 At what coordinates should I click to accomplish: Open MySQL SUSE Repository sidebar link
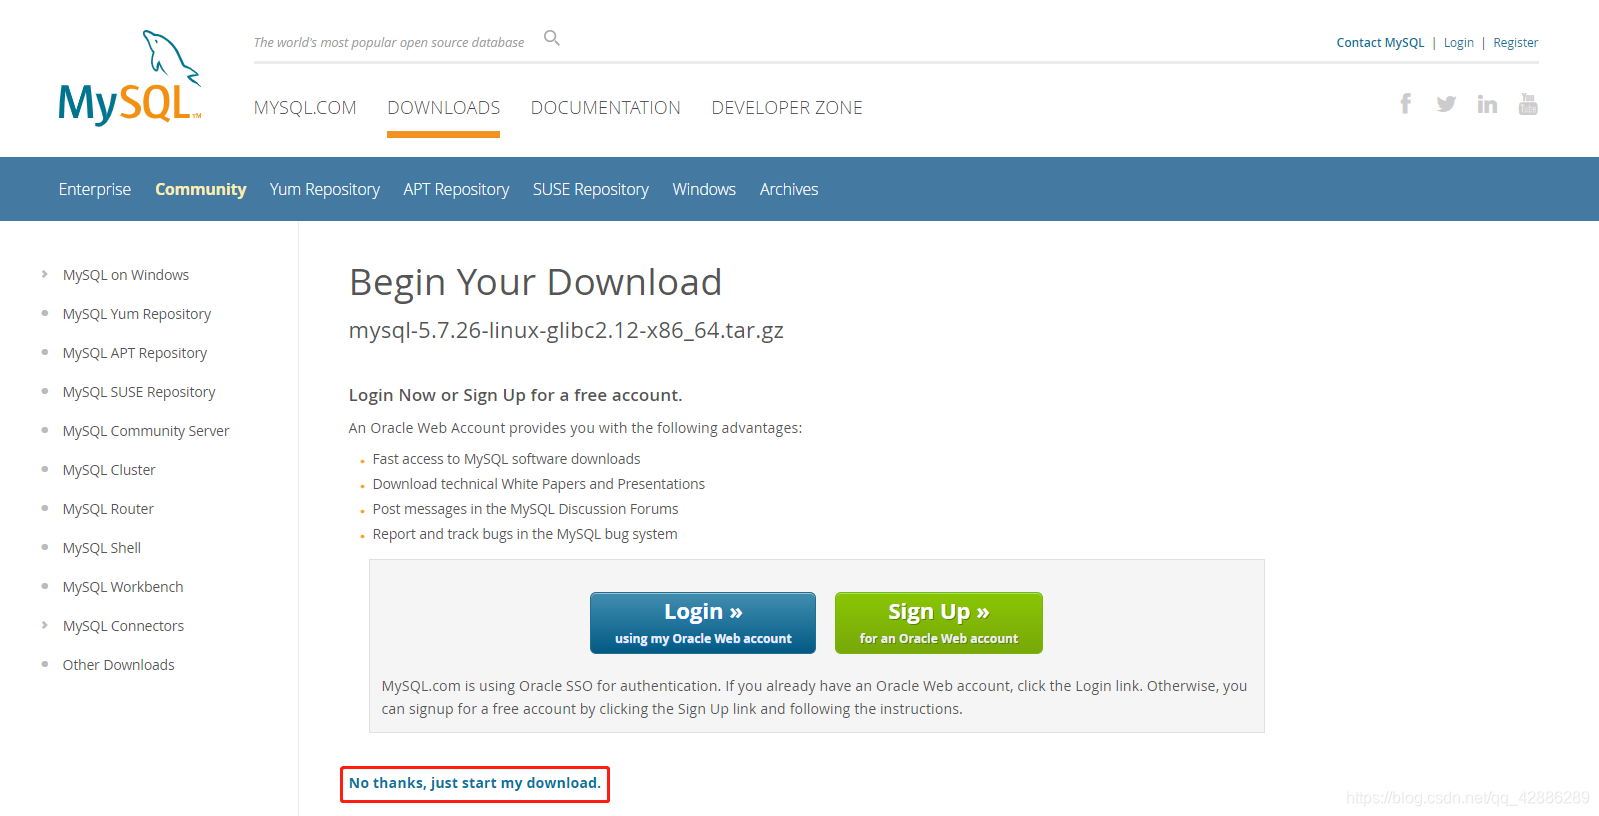click(139, 392)
